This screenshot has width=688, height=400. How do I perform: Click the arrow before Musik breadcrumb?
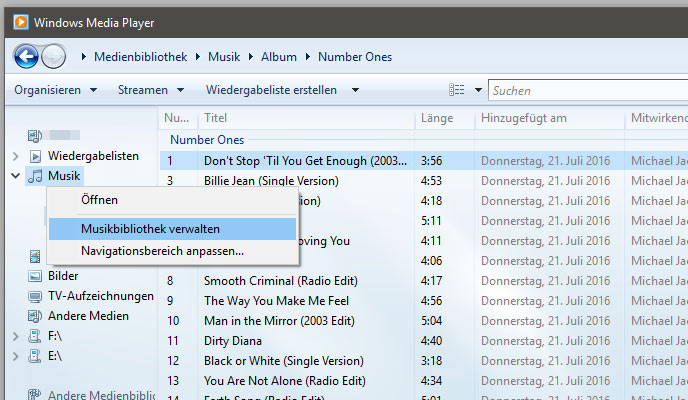(198, 57)
